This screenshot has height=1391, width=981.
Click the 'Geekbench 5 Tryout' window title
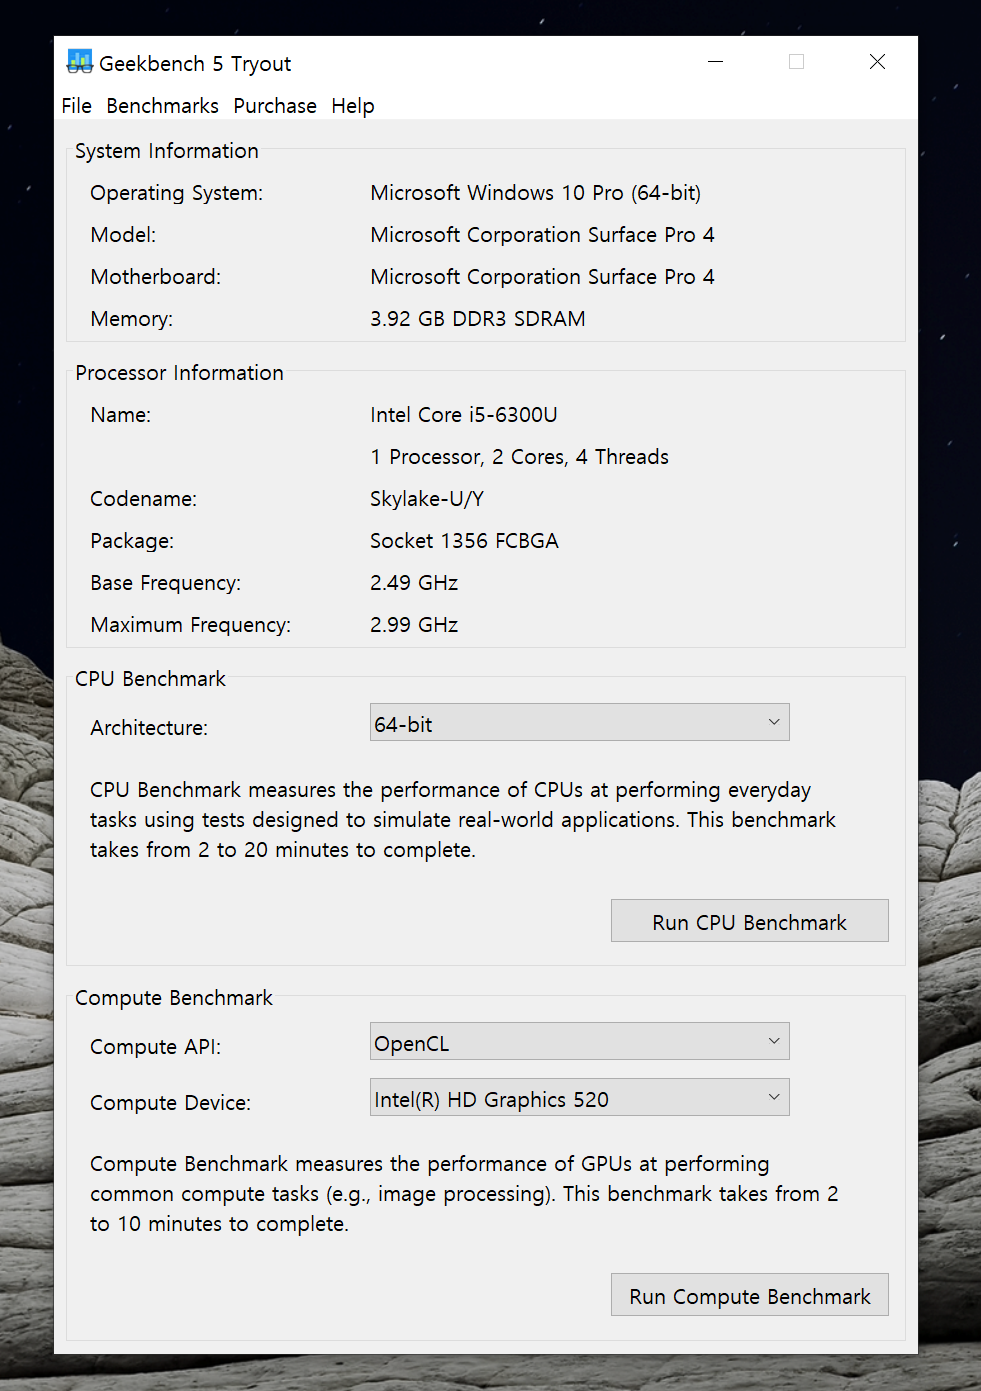pos(195,64)
